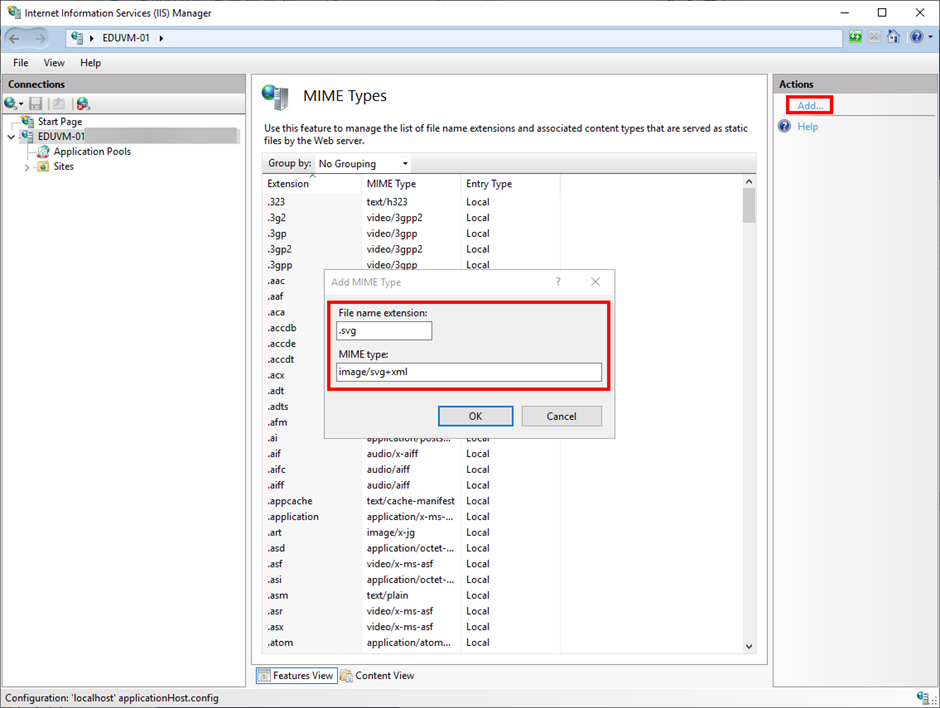Confirm the MIME type with OK
The width and height of the screenshot is (940, 708).
pos(475,416)
